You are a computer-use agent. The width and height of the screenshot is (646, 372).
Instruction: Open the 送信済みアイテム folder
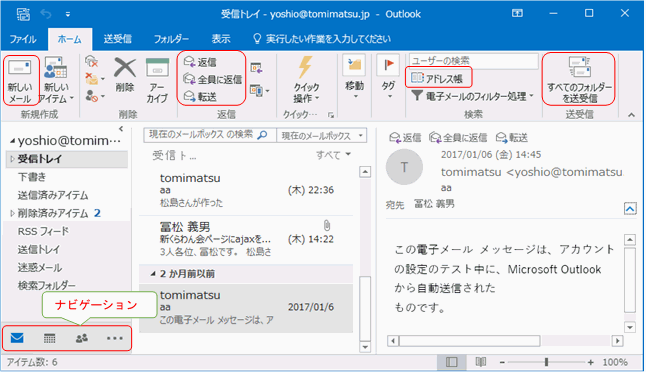pyautogui.click(x=53, y=195)
